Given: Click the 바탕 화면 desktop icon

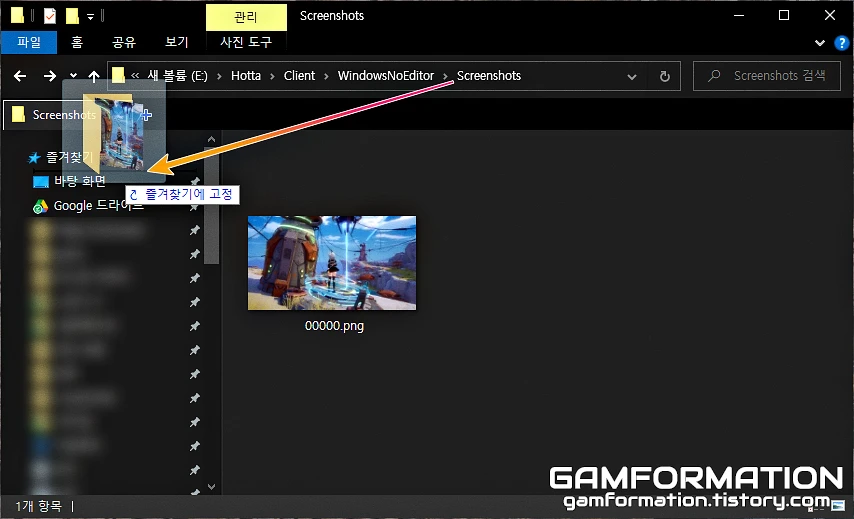Looking at the screenshot, I should (41, 181).
